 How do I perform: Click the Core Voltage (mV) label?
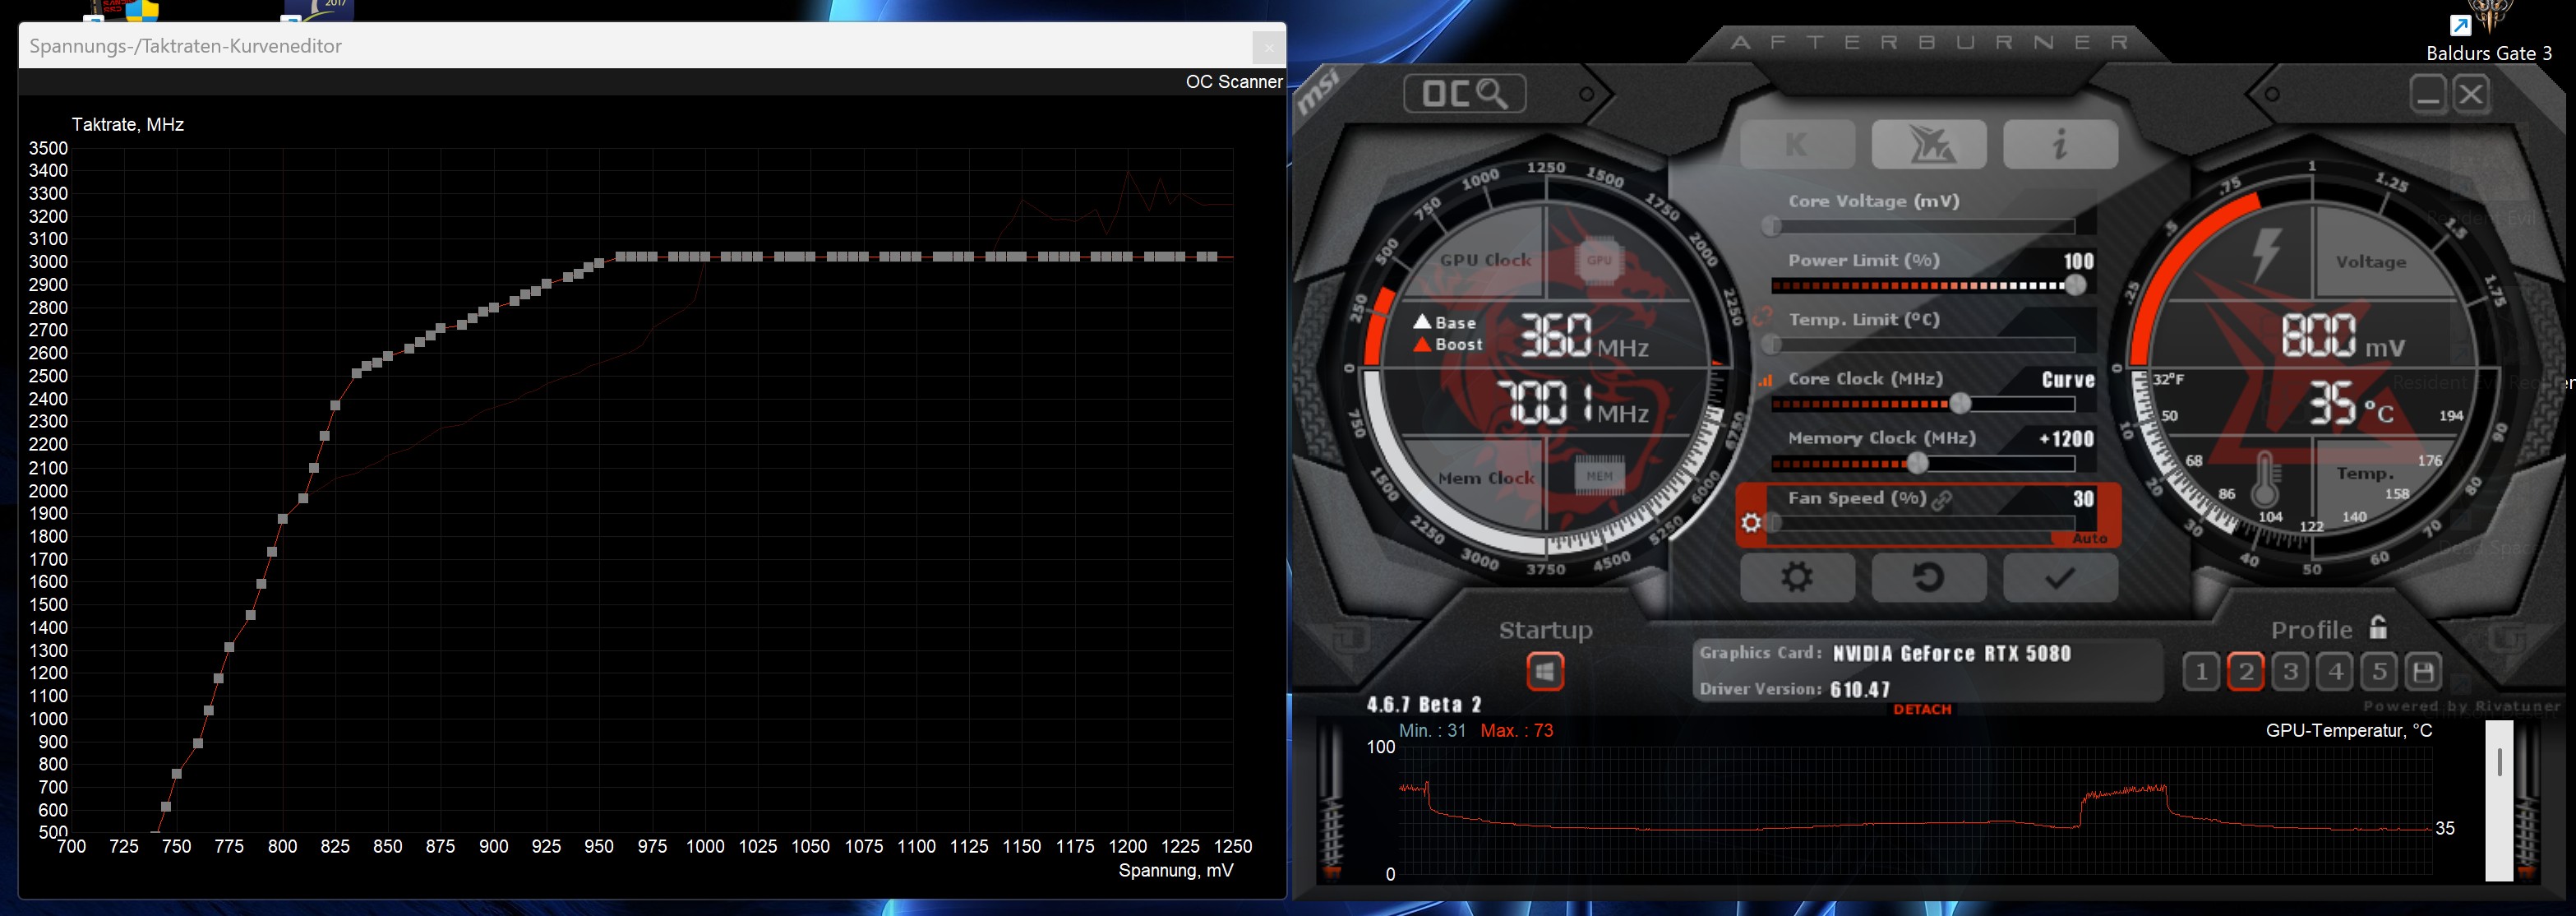coord(1874,201)
